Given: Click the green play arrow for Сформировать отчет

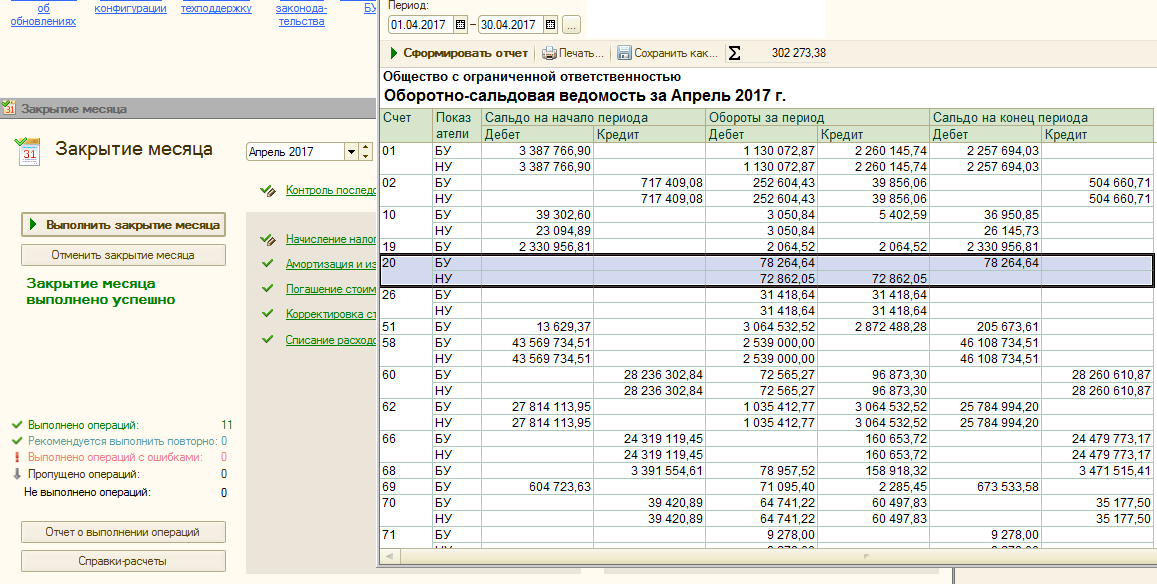Looking at the screenshot, I should [394, 53].
